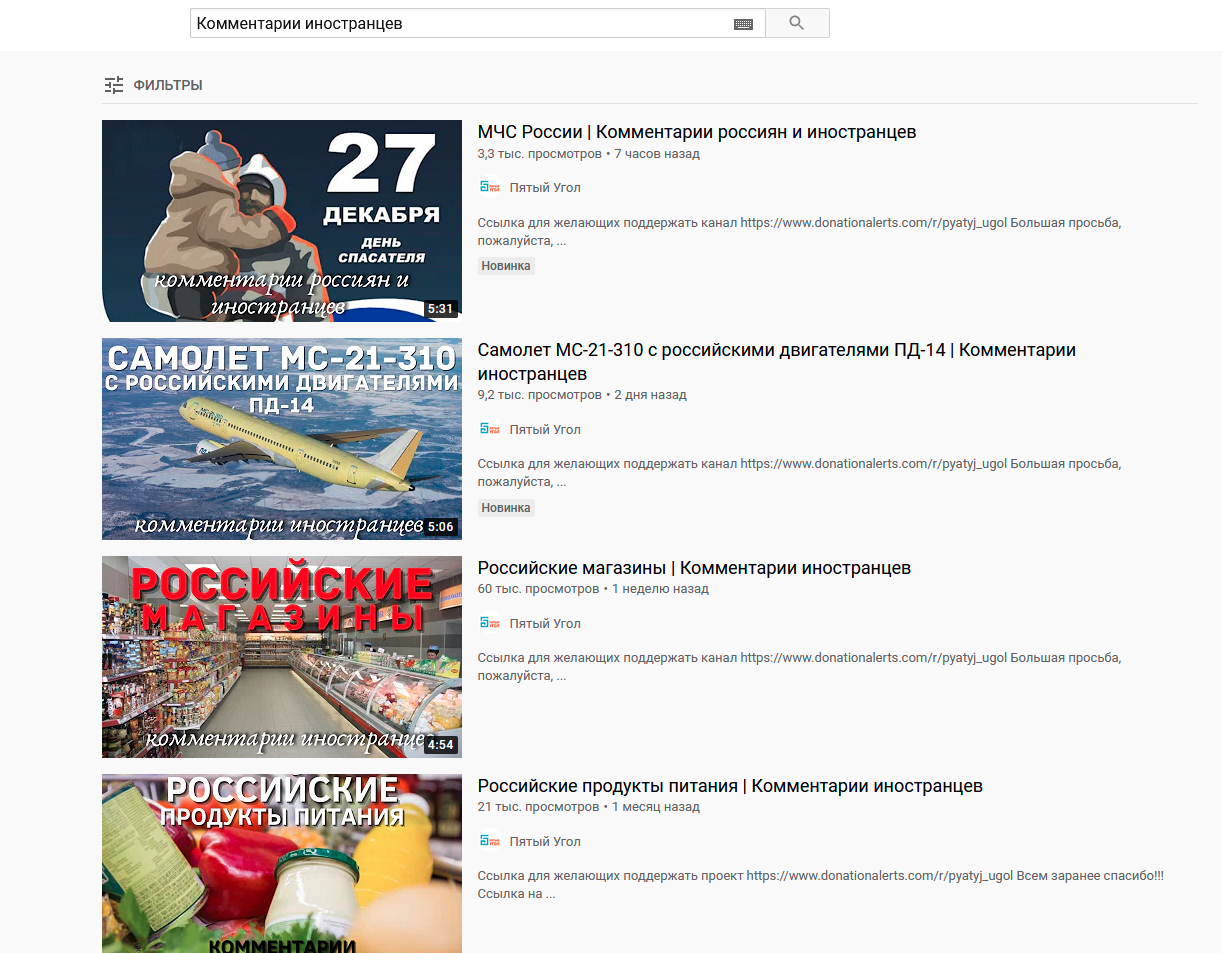This screenshot has width=1222, height=953.
Task: Click description text under Российские магазины video
Action: click(x=800, y=667)
